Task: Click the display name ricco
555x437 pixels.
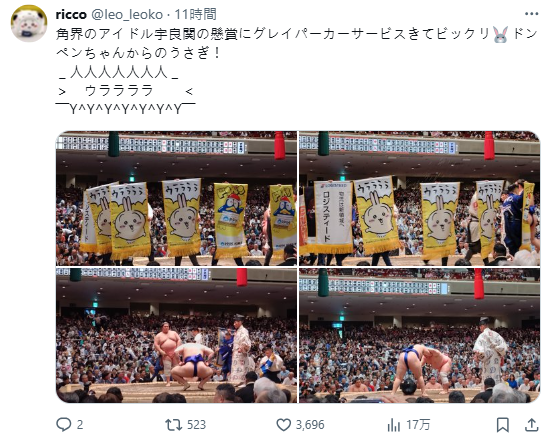Action: pyautogui.click(x=71, y=15)
